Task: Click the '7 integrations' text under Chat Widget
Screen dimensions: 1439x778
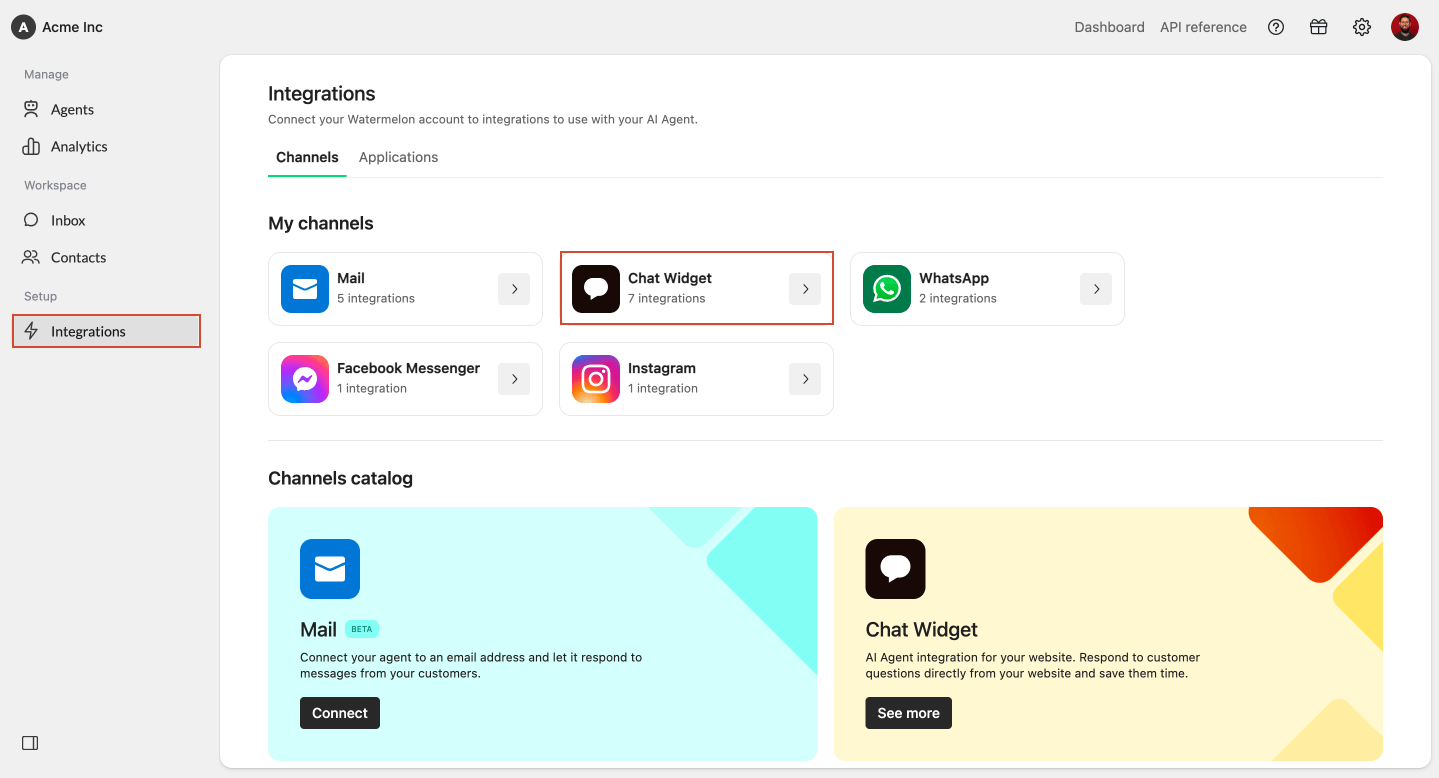Action: (x=667, y=298)
